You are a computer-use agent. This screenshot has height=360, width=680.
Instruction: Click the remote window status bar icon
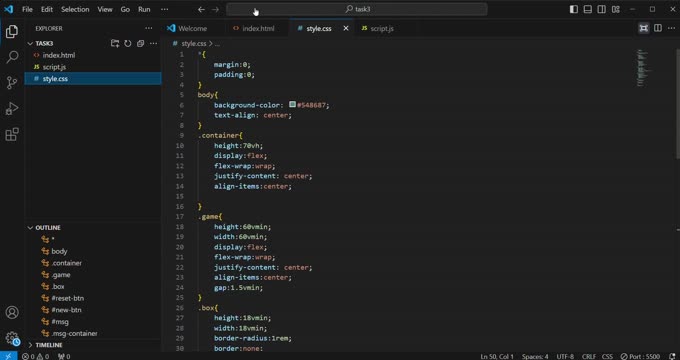[x=8, y=356]
